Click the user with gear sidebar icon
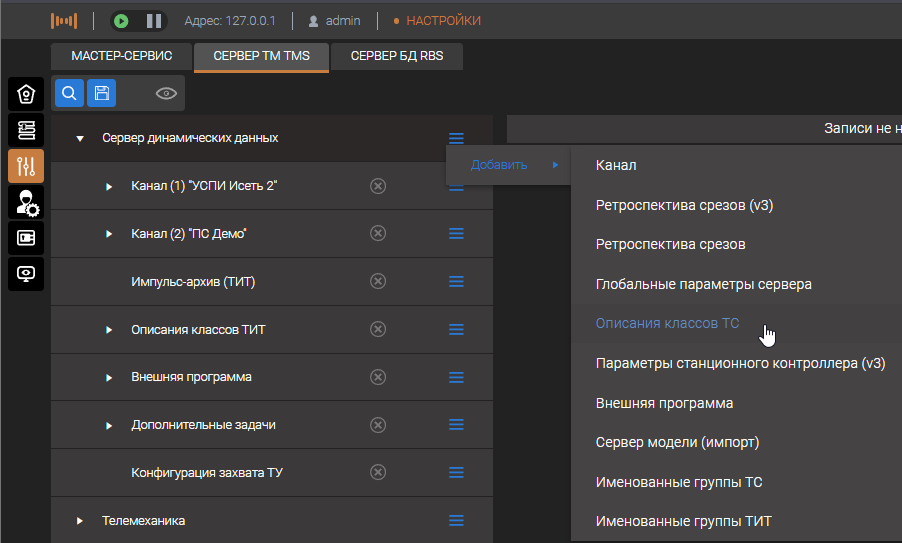The height and width of the screenshot is (543, 902). click(26, 202)
